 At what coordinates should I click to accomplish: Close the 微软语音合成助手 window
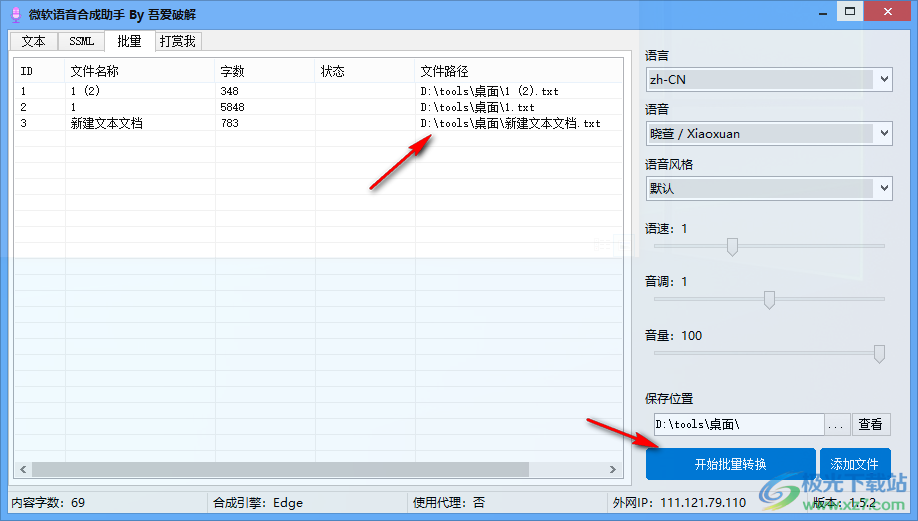(x=888, y=11)
